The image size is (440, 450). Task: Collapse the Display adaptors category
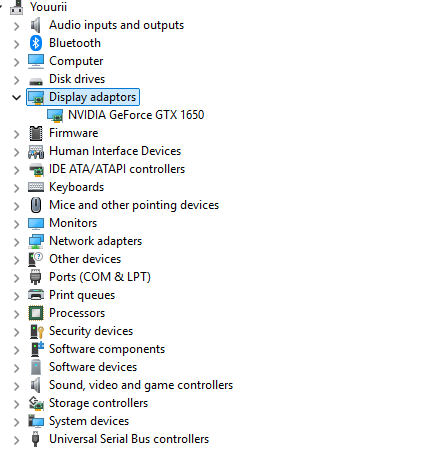(16, 98)
